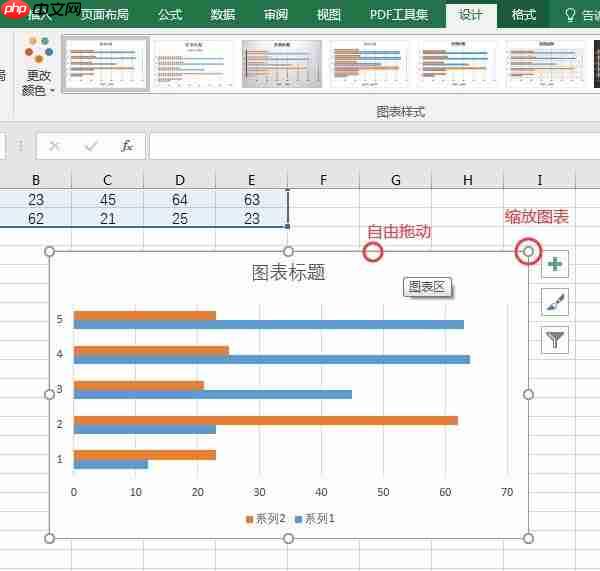
Task: Open the chart elements plus button
Action: coord(555,264)
